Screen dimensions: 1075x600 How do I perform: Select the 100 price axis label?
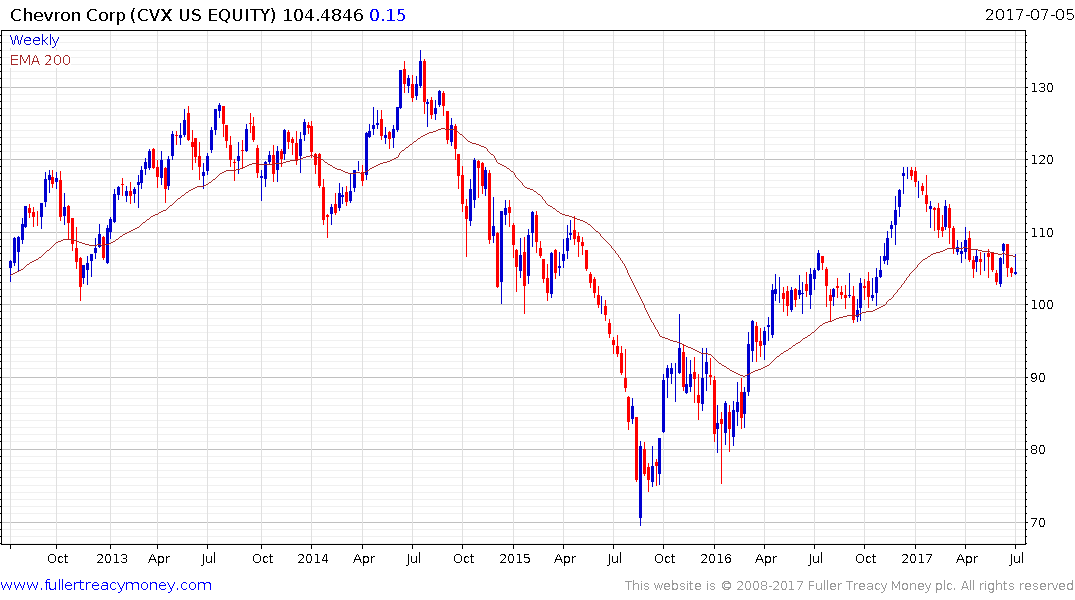1042,304
